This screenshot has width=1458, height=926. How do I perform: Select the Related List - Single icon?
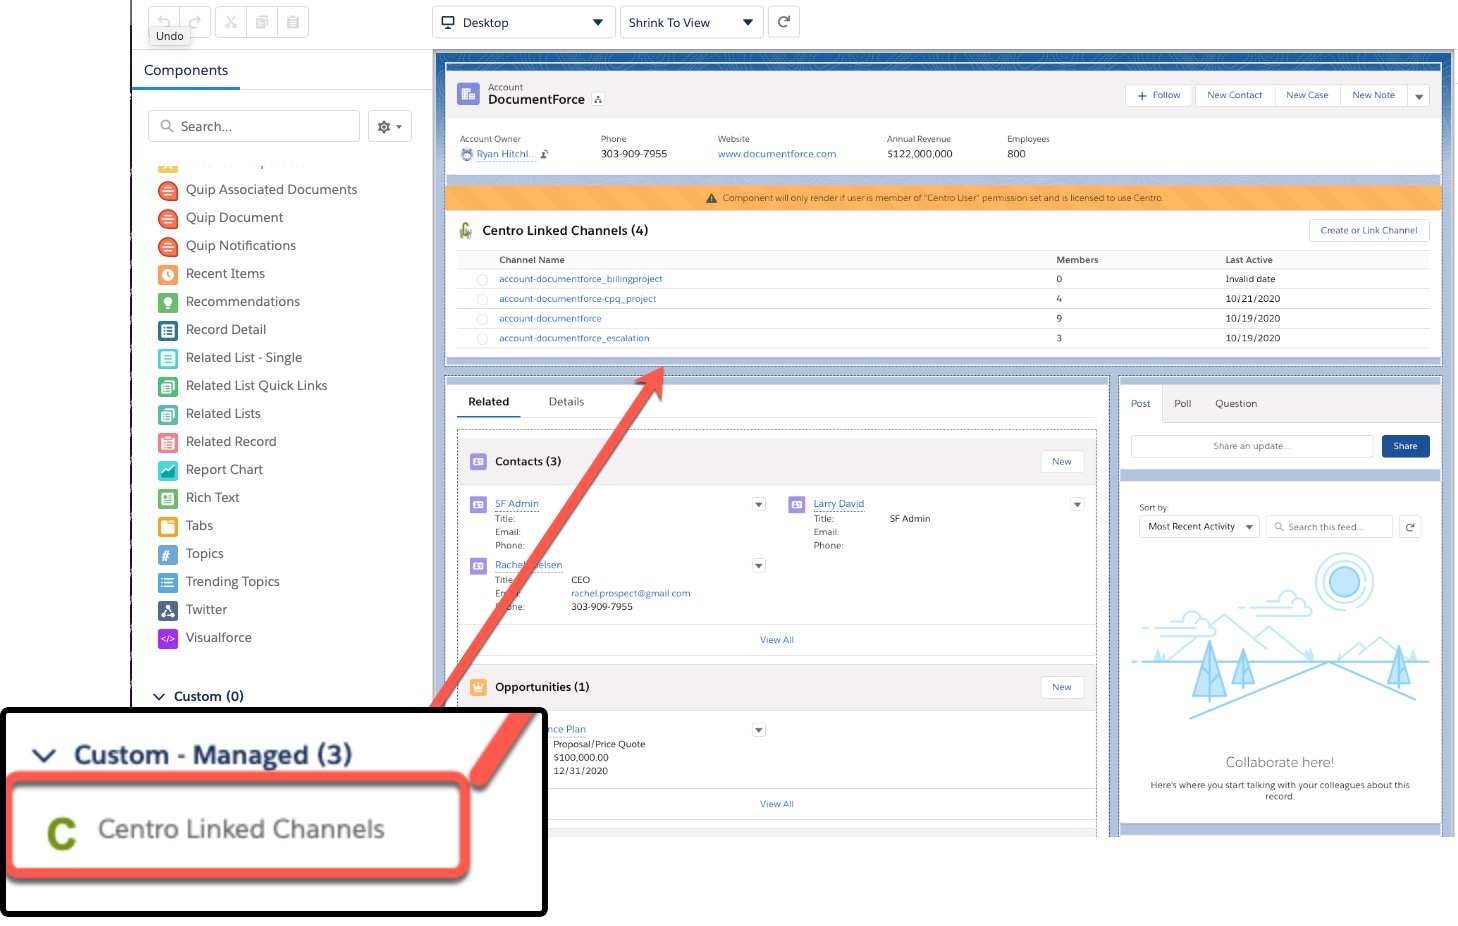click(x=168, y=358)
